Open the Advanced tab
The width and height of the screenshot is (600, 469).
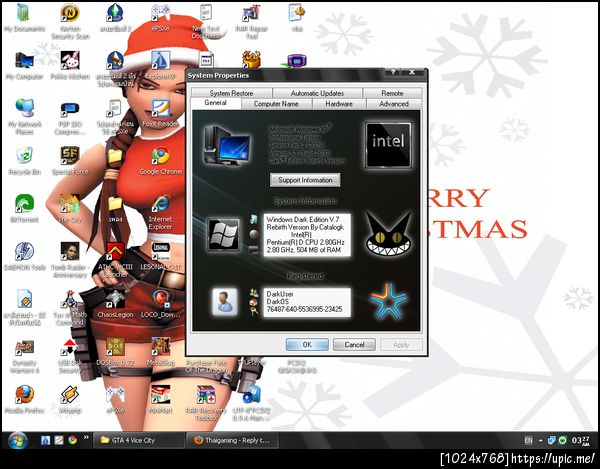(x=394, y=104)
